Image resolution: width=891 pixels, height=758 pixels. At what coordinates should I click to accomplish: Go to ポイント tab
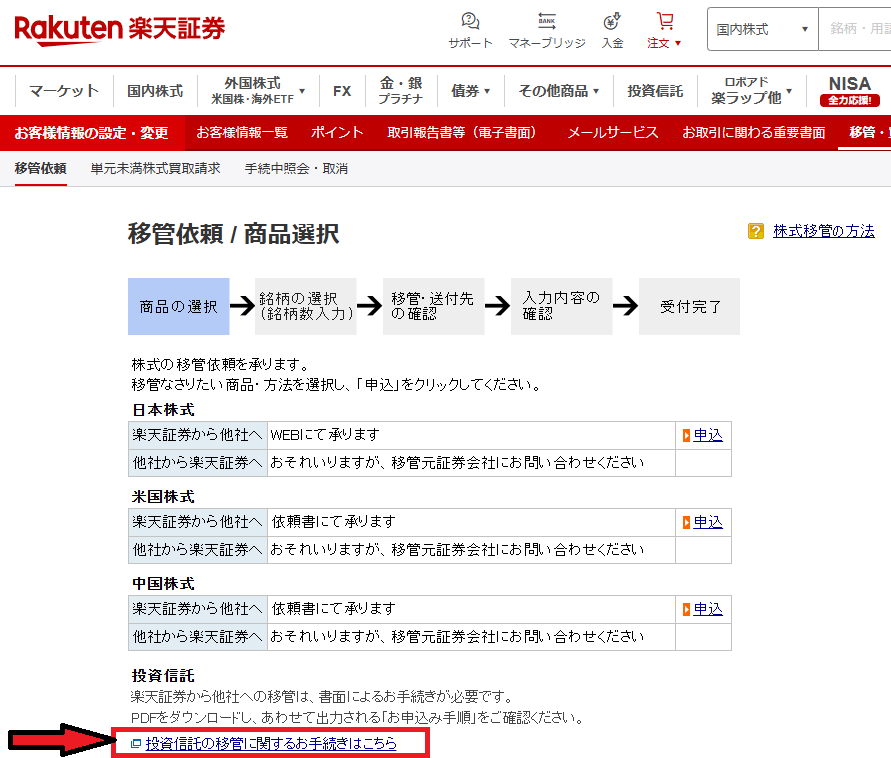tap(337, 133)
